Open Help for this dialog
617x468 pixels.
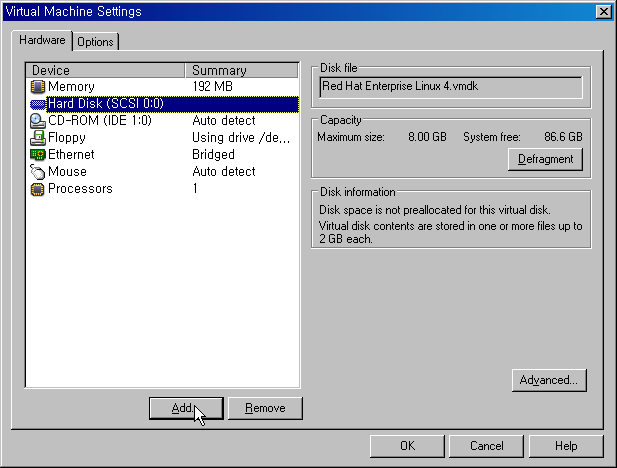pos(566,446)
